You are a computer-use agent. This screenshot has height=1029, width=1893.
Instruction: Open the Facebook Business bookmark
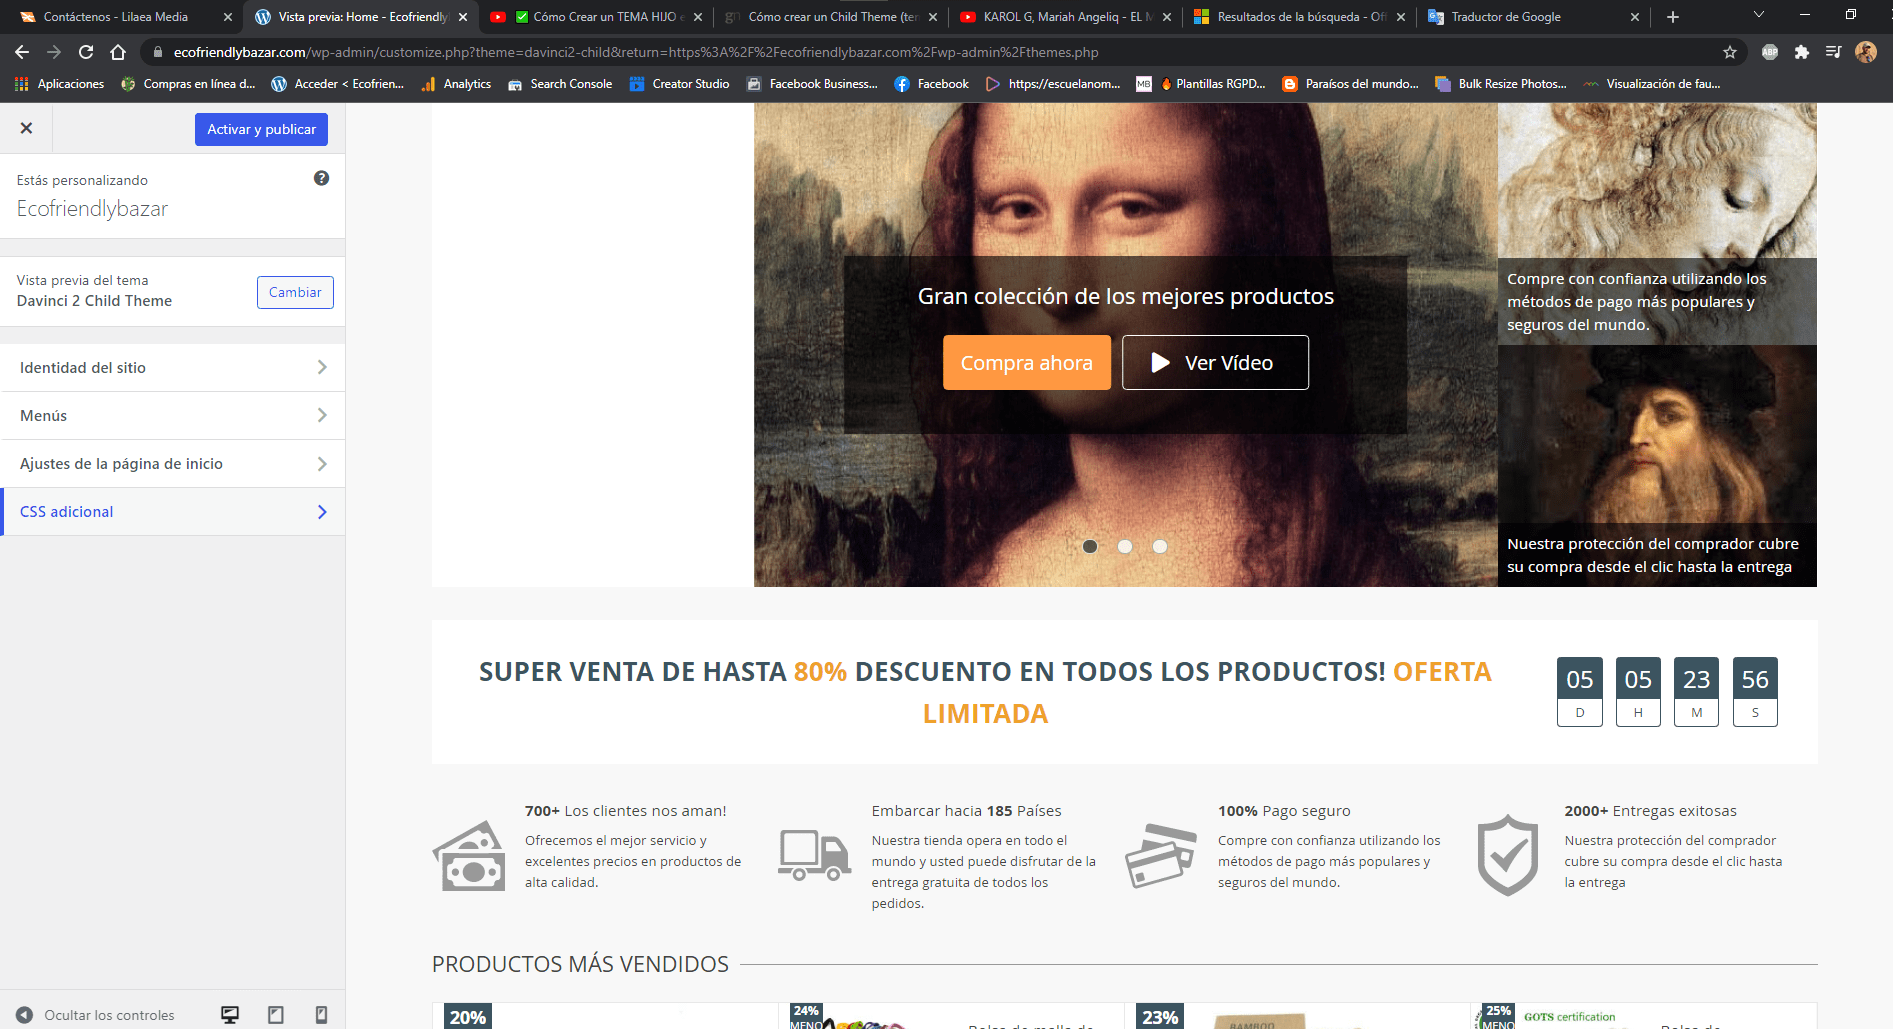(812, 84)
